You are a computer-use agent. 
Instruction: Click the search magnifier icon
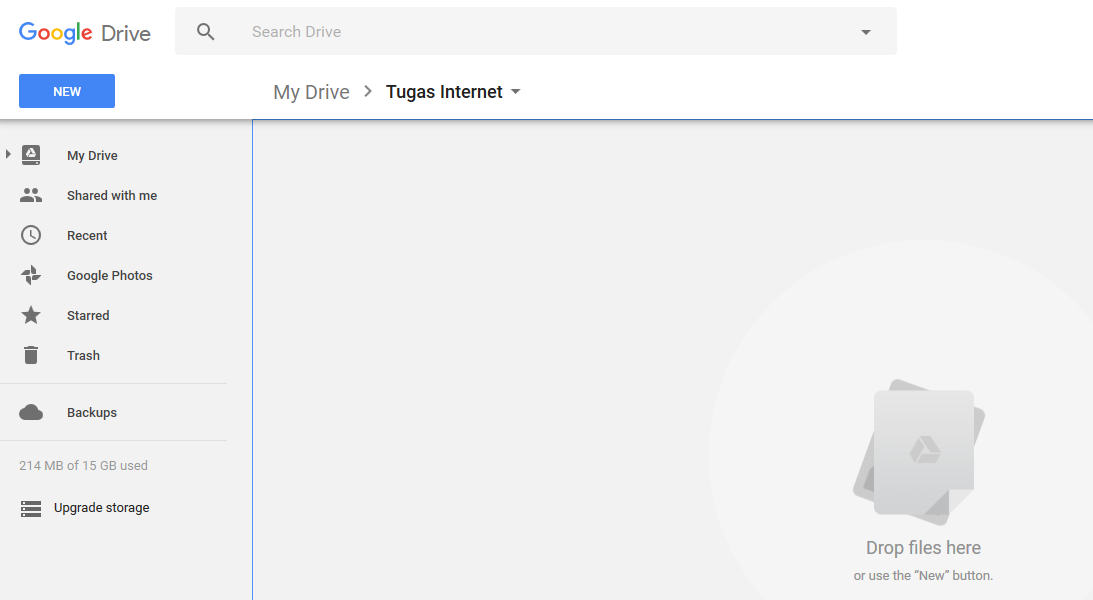pos(206,31)
